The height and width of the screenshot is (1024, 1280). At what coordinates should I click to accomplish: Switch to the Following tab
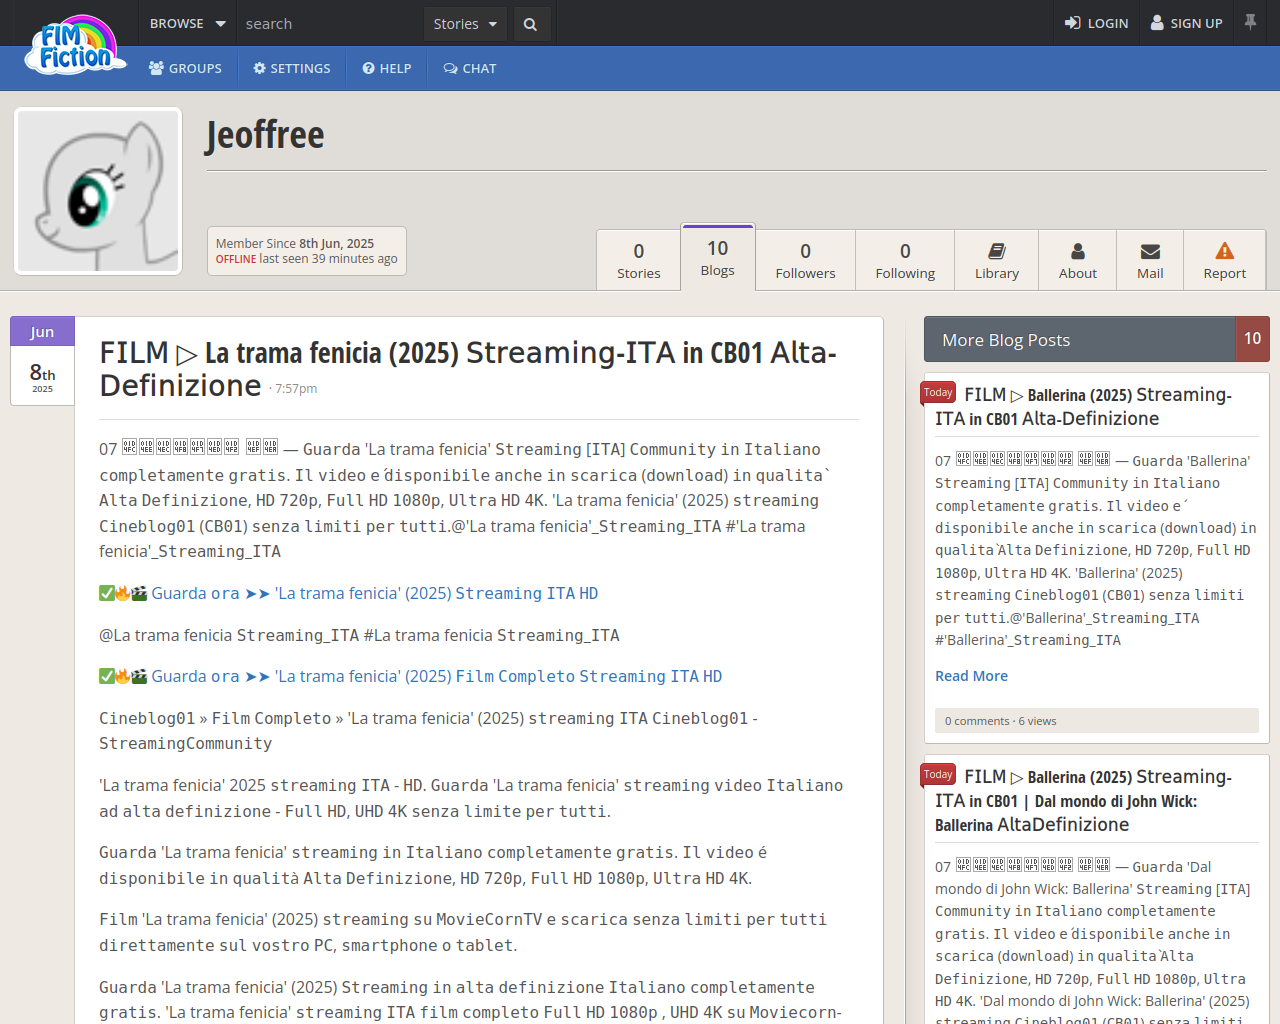[x=905, y=260]
